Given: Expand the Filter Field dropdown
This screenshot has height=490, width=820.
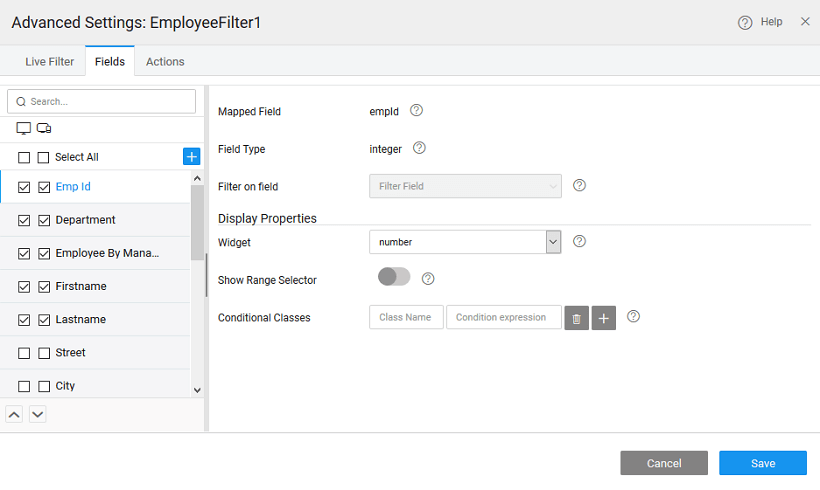Looking at the screenshot, I should click(x=464, y=186).
